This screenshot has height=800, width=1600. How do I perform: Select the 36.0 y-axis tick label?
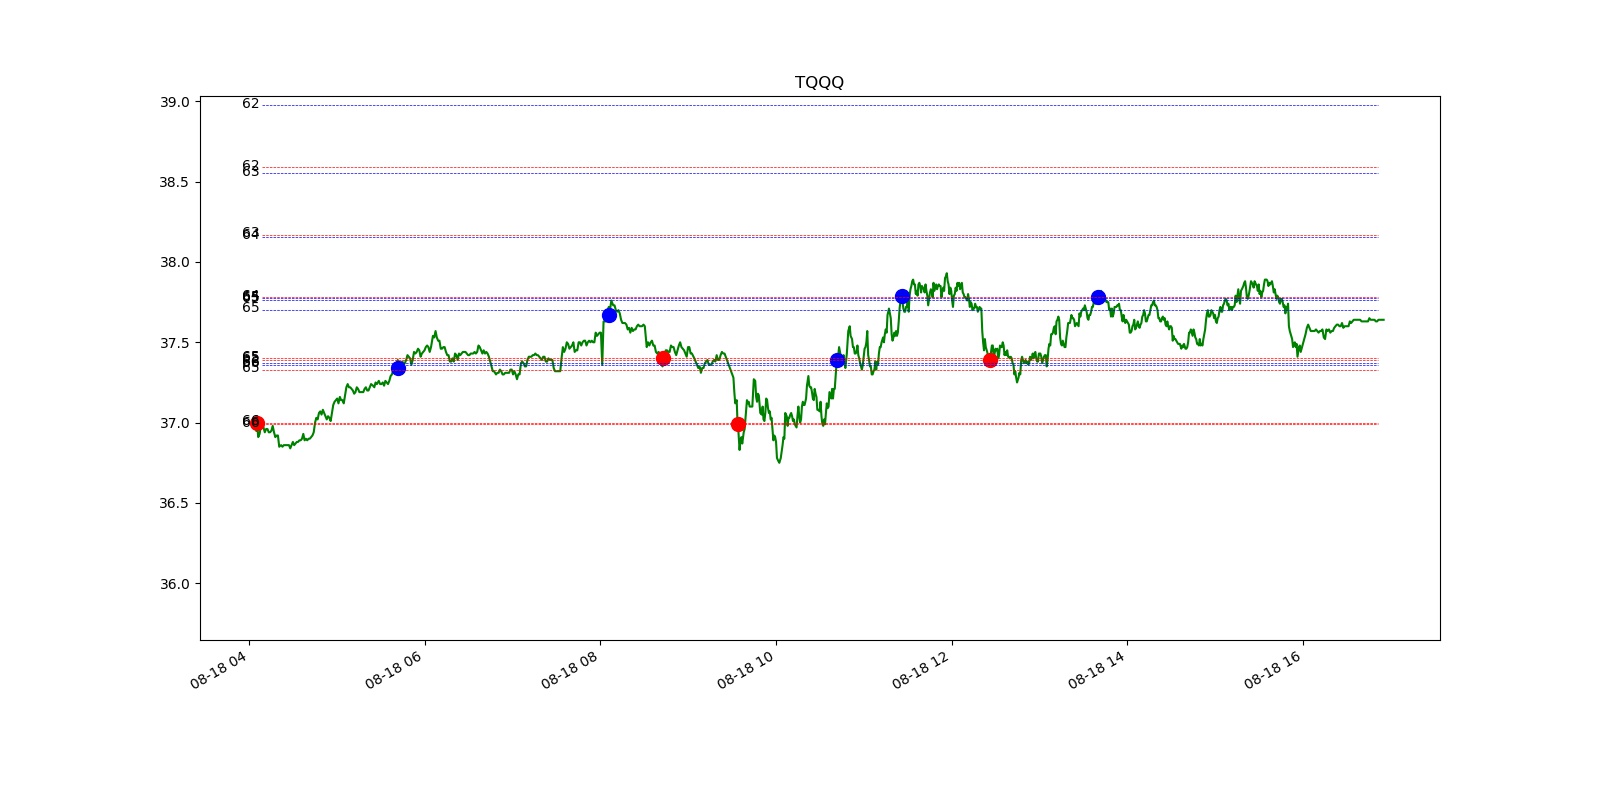tap(174, 584)
